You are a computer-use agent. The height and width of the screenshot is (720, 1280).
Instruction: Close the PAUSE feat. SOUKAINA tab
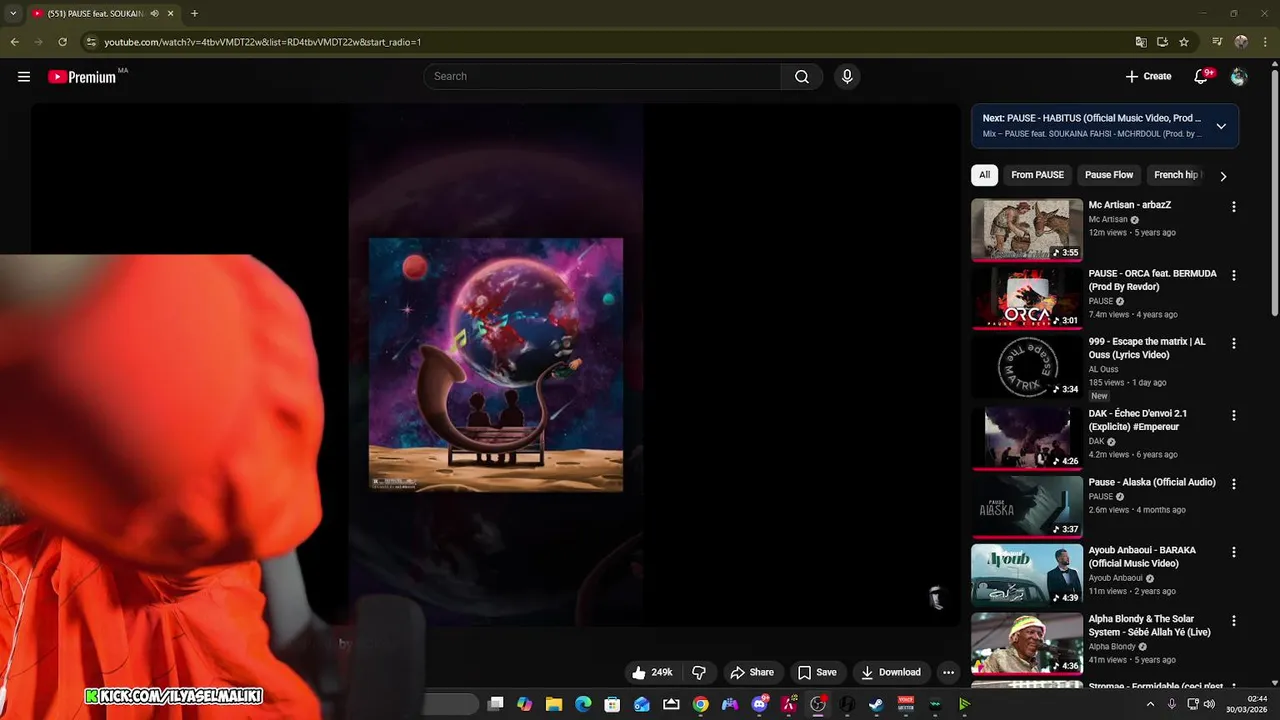pyautogui.click(x=171, y=14)
